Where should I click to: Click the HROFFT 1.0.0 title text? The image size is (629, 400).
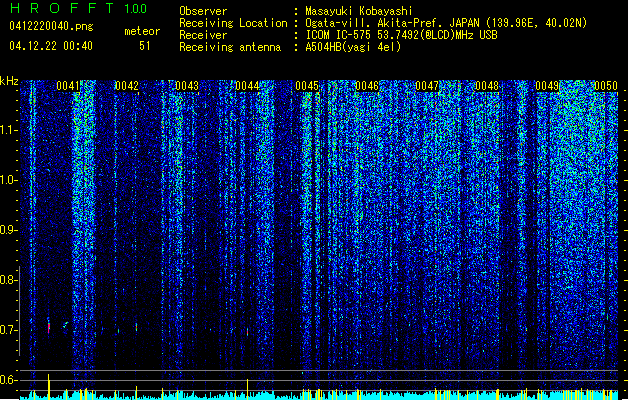(x=79, y=8)
